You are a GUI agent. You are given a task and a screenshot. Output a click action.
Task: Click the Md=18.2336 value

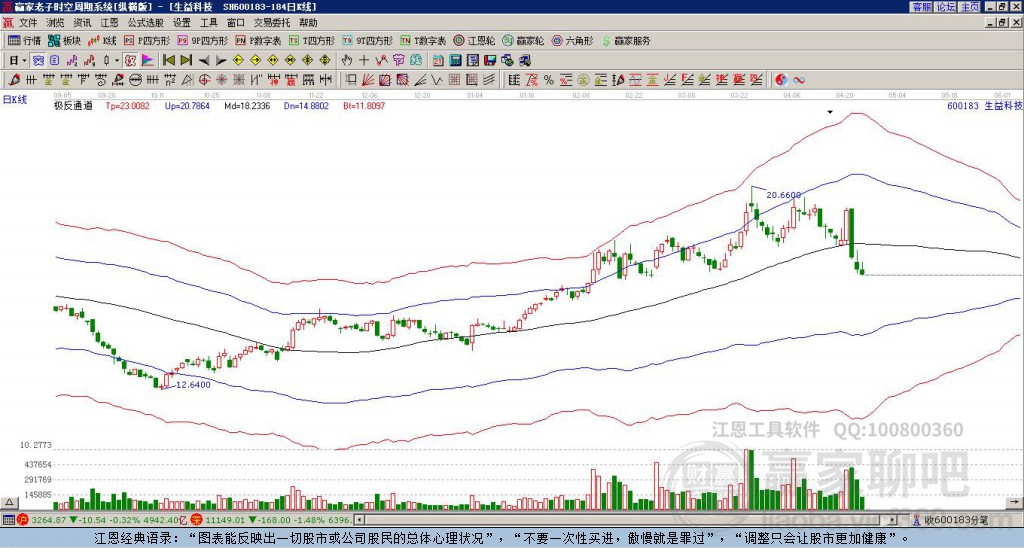pos(247,105)
